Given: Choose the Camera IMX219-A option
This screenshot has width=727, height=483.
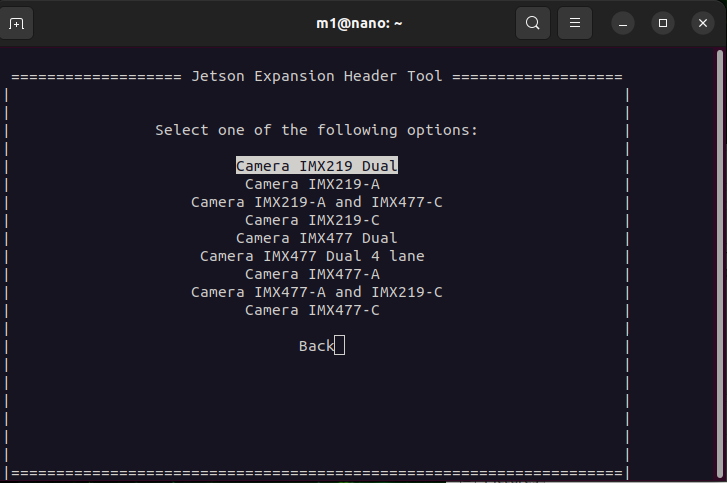Looking at the screenshot, I should 312,184.
